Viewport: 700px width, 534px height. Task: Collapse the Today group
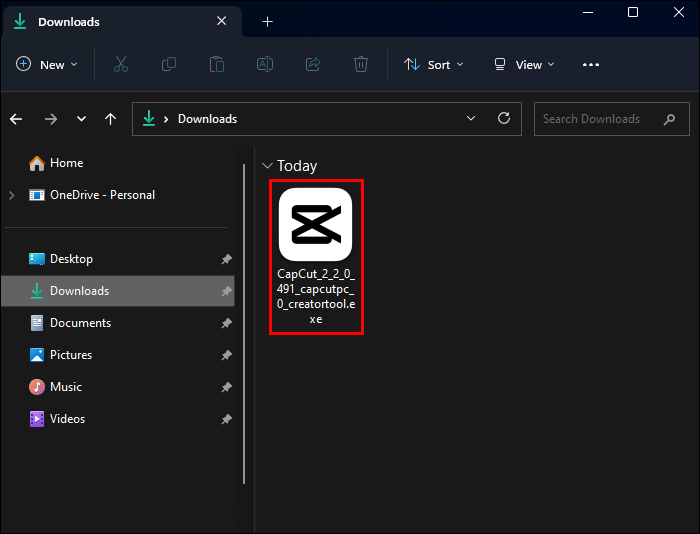[267, 166]
